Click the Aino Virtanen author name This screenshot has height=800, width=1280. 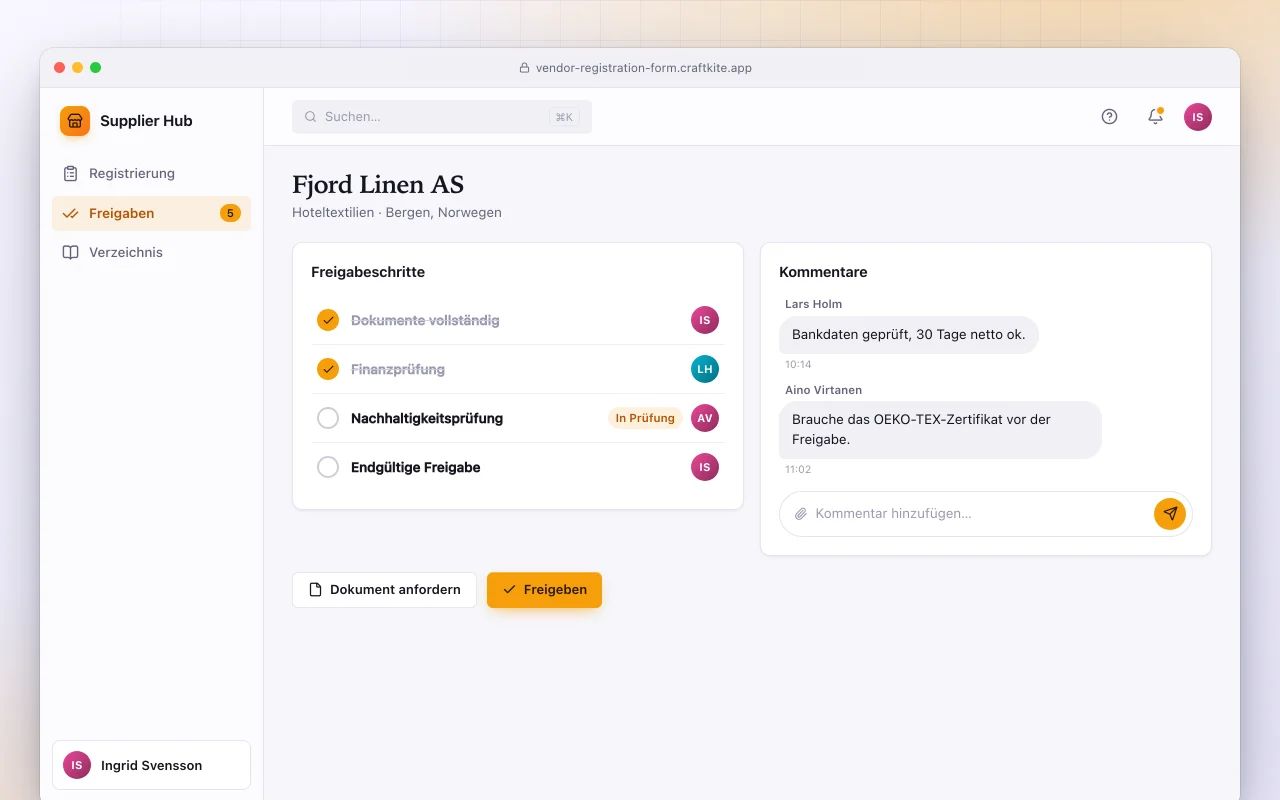tap(823, 390)
